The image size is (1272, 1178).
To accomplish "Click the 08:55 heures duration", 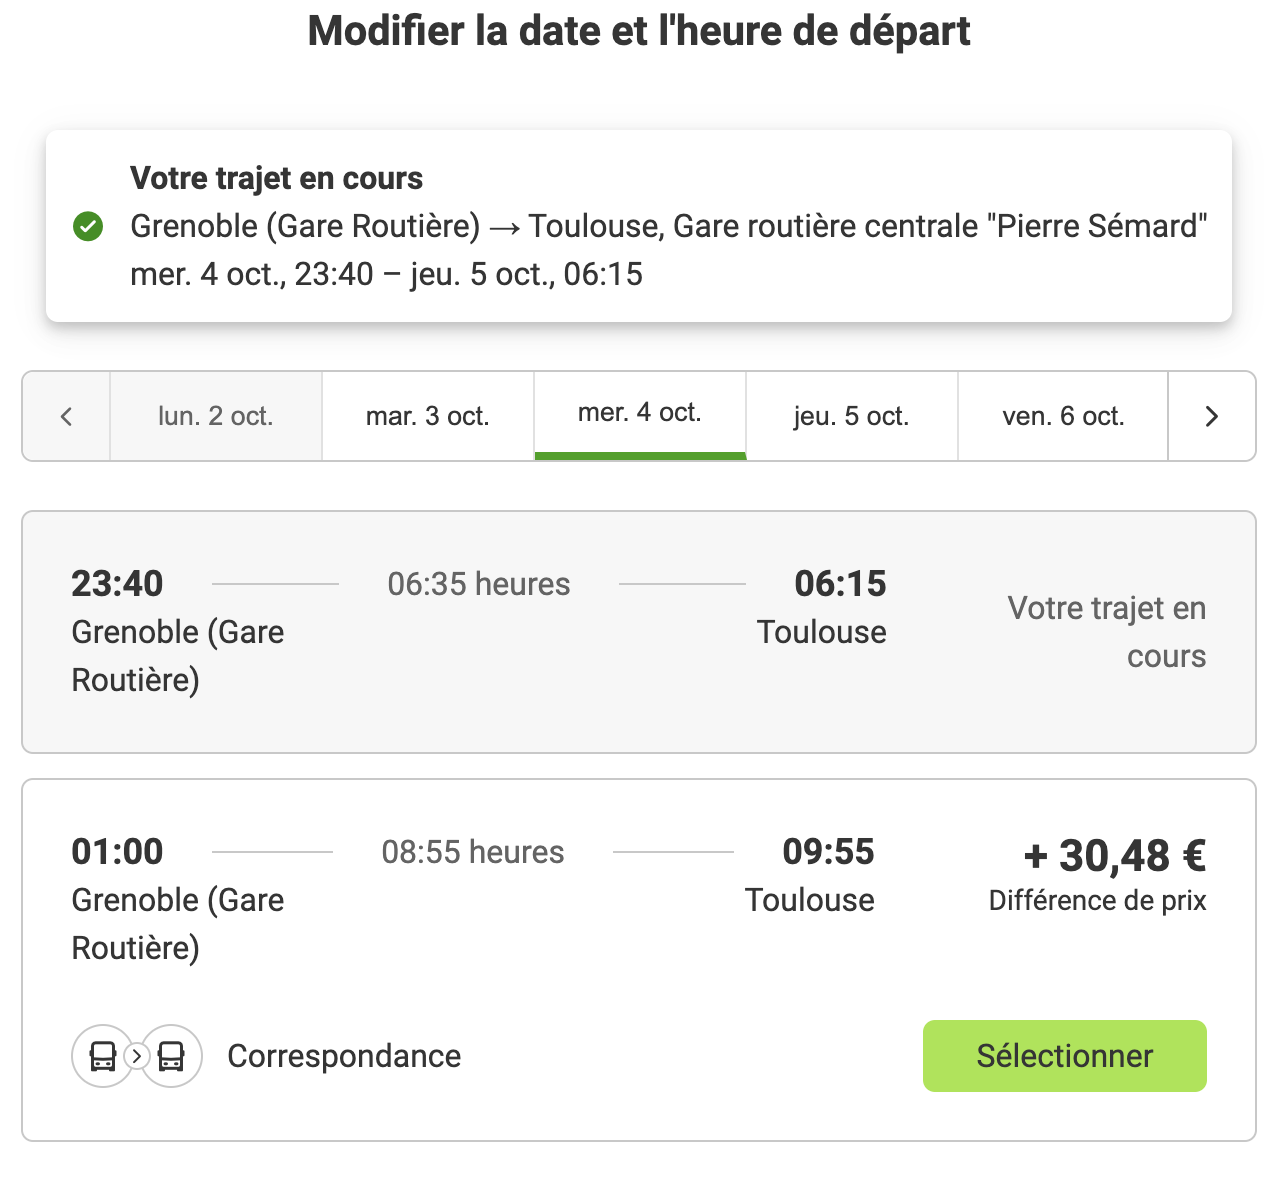I will coord(473,852).
